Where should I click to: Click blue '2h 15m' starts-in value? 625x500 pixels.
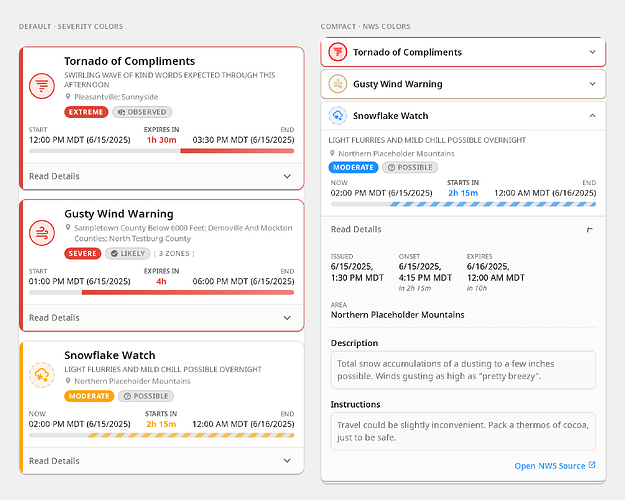coord(463,193)
